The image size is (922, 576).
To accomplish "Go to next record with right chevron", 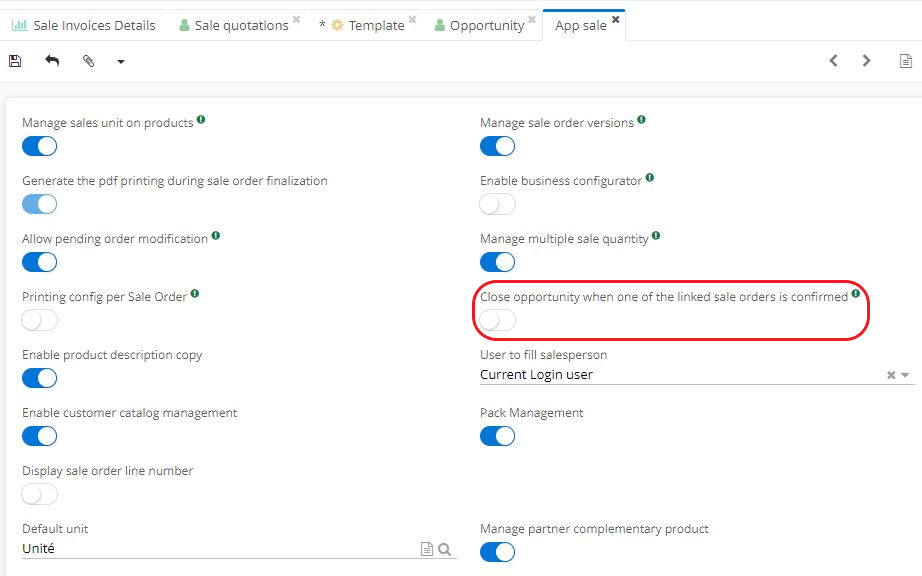I will click(867, 61).
